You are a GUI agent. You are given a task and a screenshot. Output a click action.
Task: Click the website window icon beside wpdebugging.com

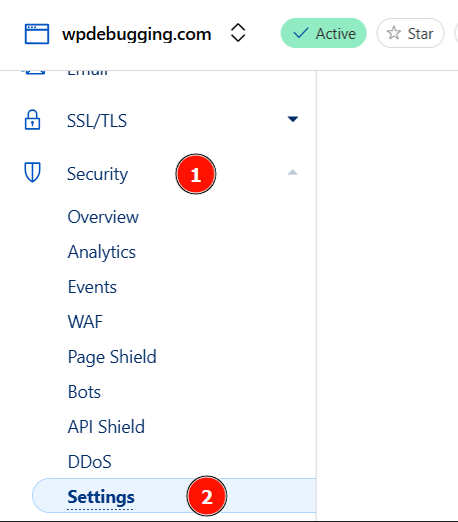(37, 34)
